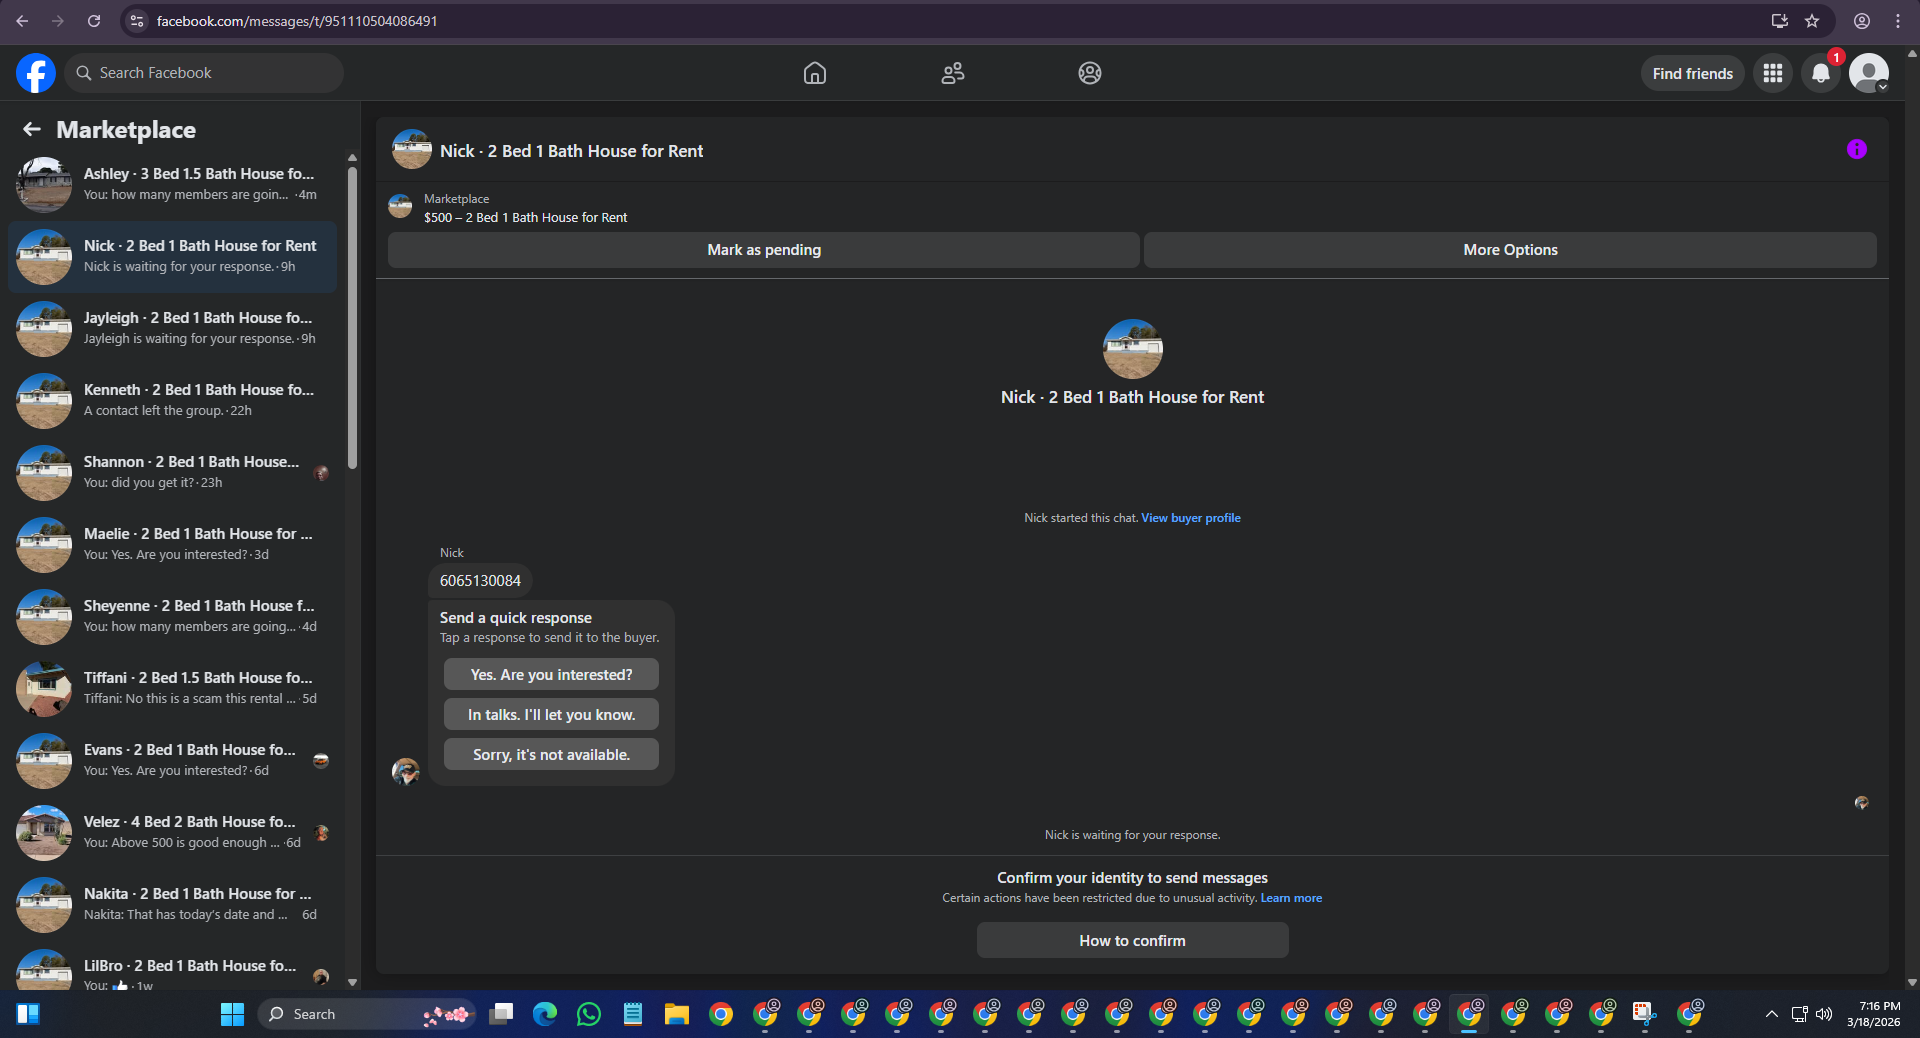Image resolution: width=1920 pixels, height=1038 pixels.
Task: Open WhatsApp from the taskbar
Action: 589,1014
